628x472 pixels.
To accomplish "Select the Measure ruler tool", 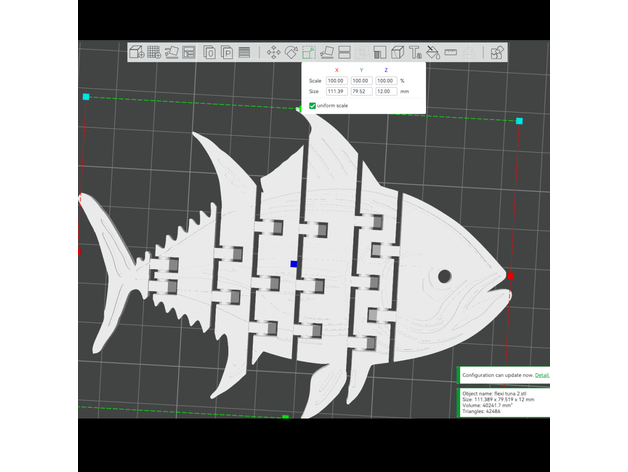I will pos(452,52).
